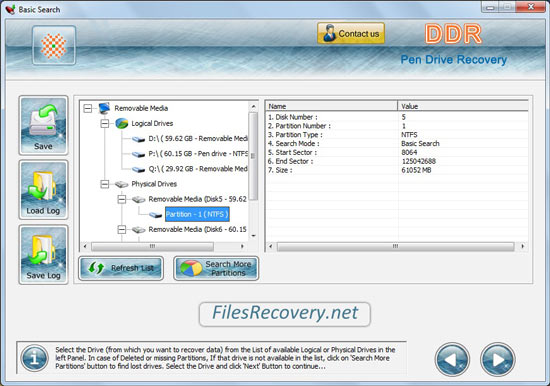The image size is (550, 386).
Task: Go back using the left arrow button
Action: (452, 360)
